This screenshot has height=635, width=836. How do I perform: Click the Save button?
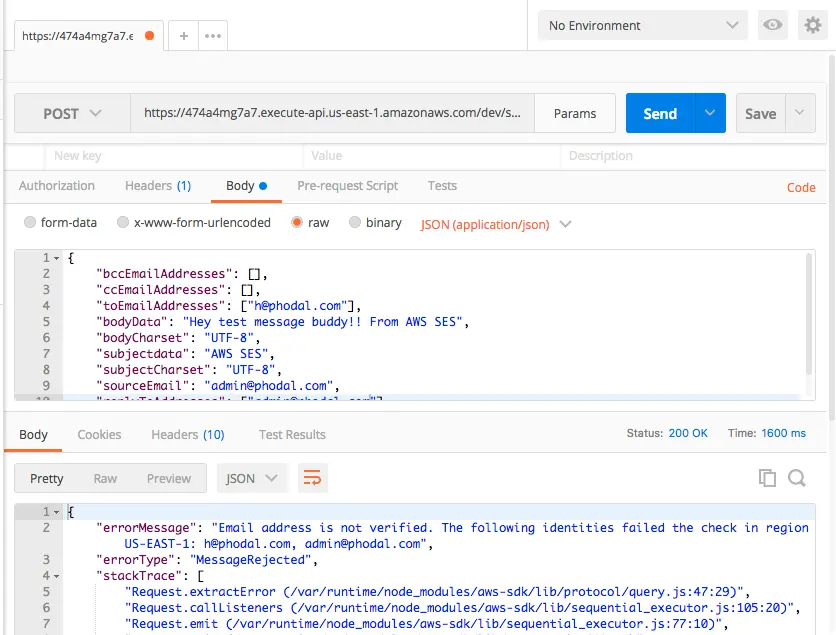[760, 113]
